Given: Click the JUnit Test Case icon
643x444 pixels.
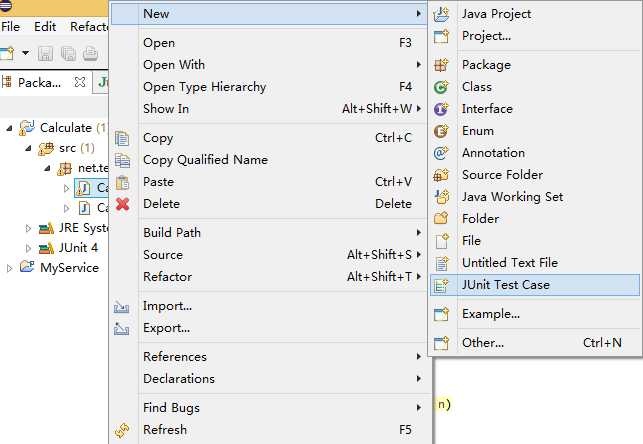Looking at the screenshot, I should (x=441, y=285).
